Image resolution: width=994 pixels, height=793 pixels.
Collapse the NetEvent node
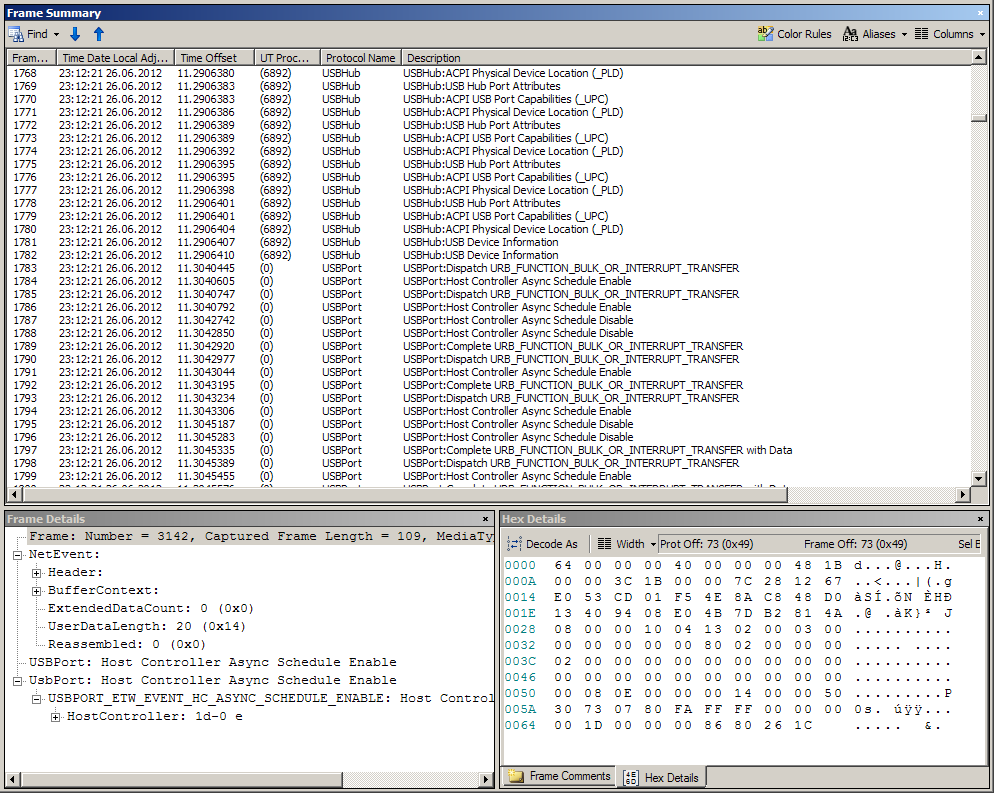18,555
